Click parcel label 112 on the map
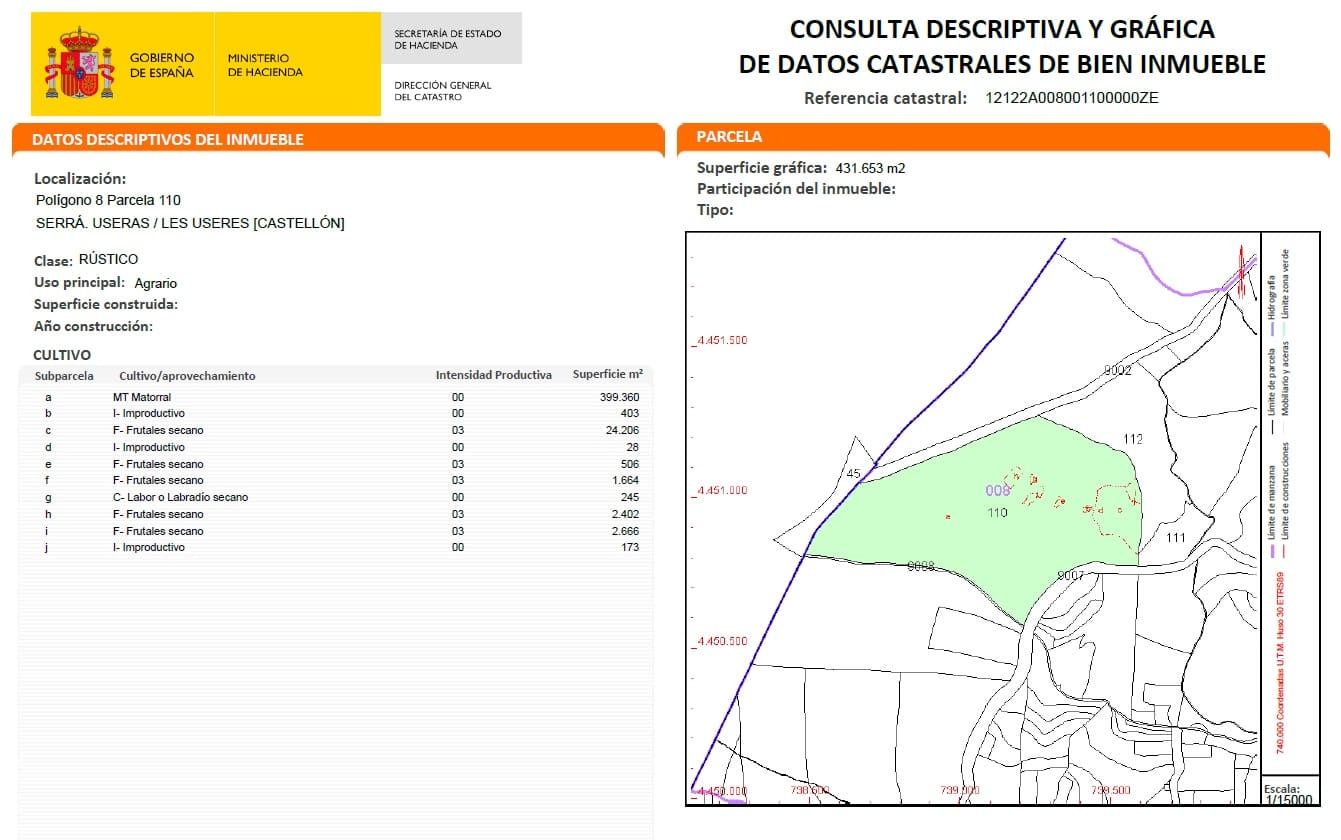The width and height of the screenshot is (1341, 840). click(1133, 439)
